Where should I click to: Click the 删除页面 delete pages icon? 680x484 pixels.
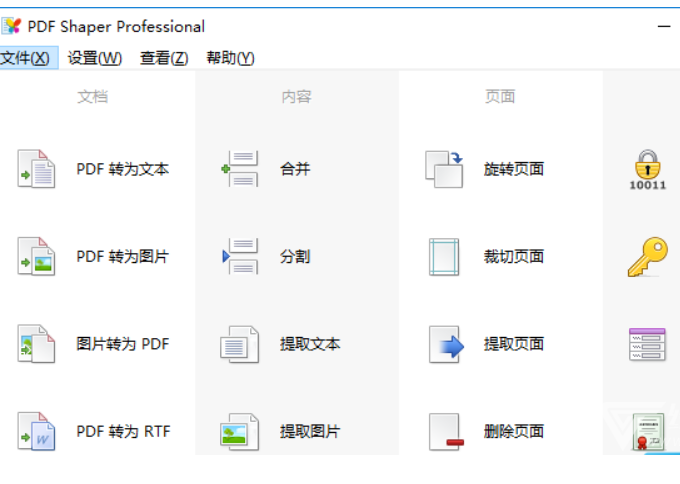pyautogui.click(x=446, y=432)
